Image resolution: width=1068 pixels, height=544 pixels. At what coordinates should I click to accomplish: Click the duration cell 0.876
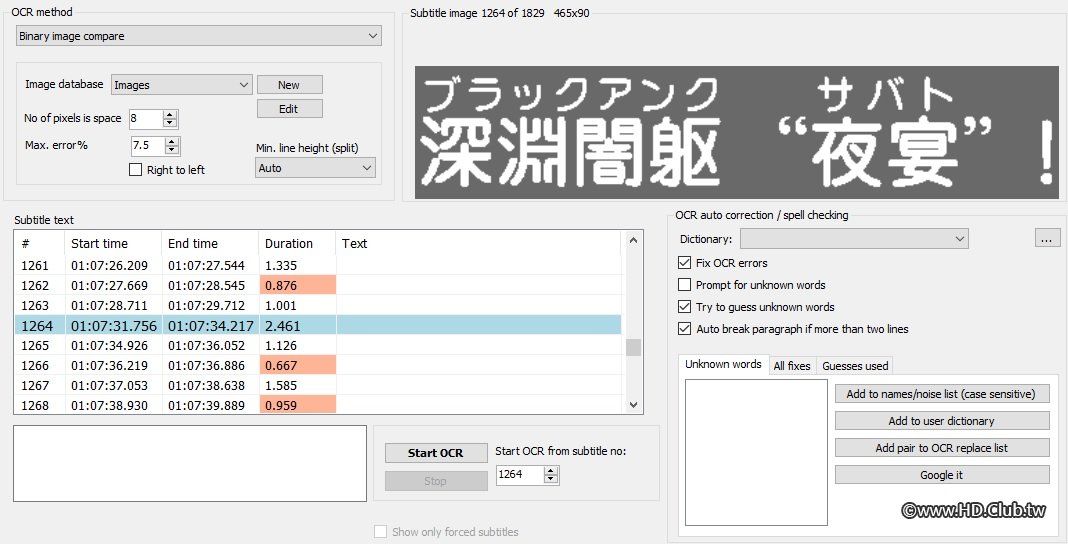pos(298,285)
